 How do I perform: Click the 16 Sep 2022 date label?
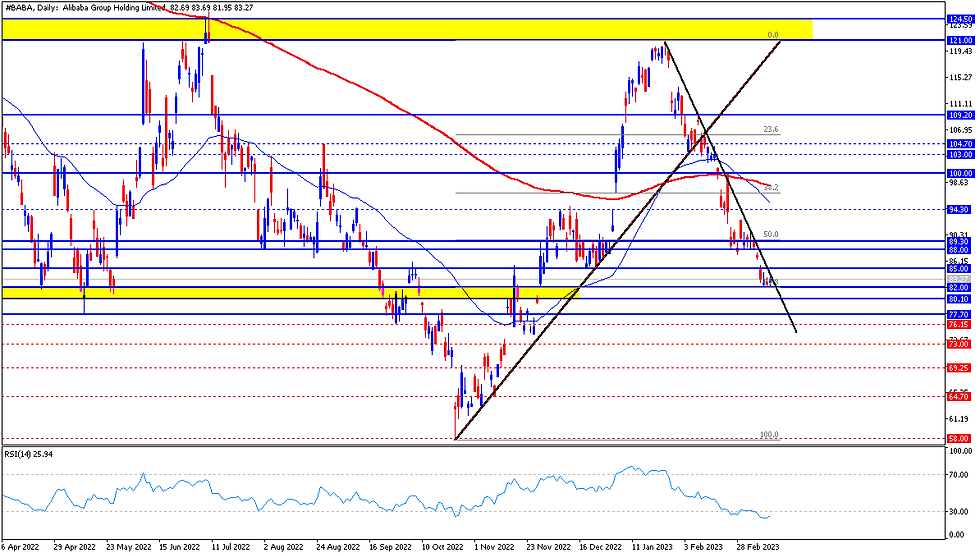tap(390, 547)
